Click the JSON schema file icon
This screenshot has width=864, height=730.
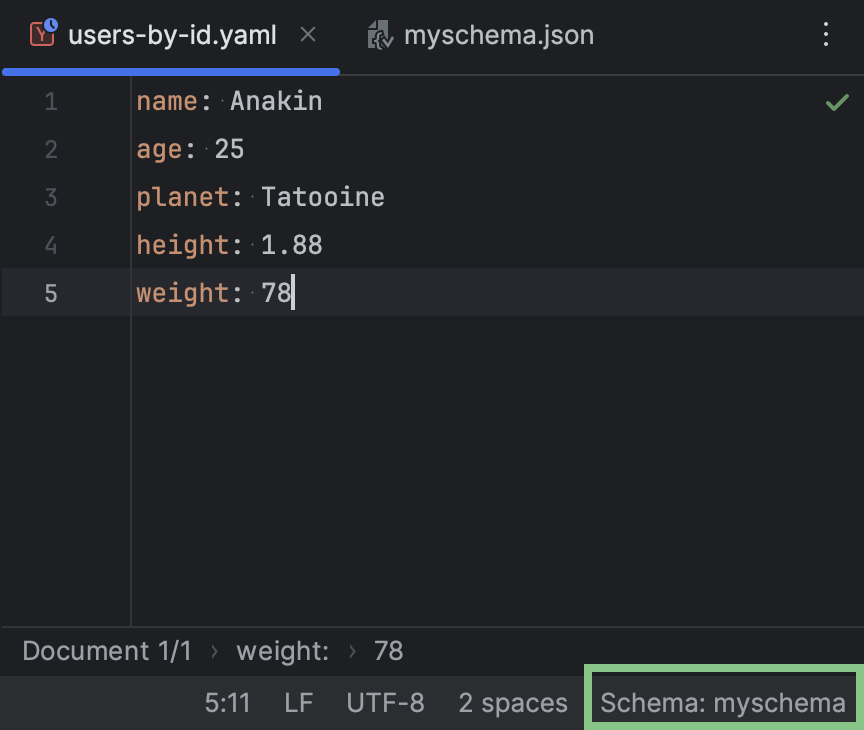tap(378, 34)
